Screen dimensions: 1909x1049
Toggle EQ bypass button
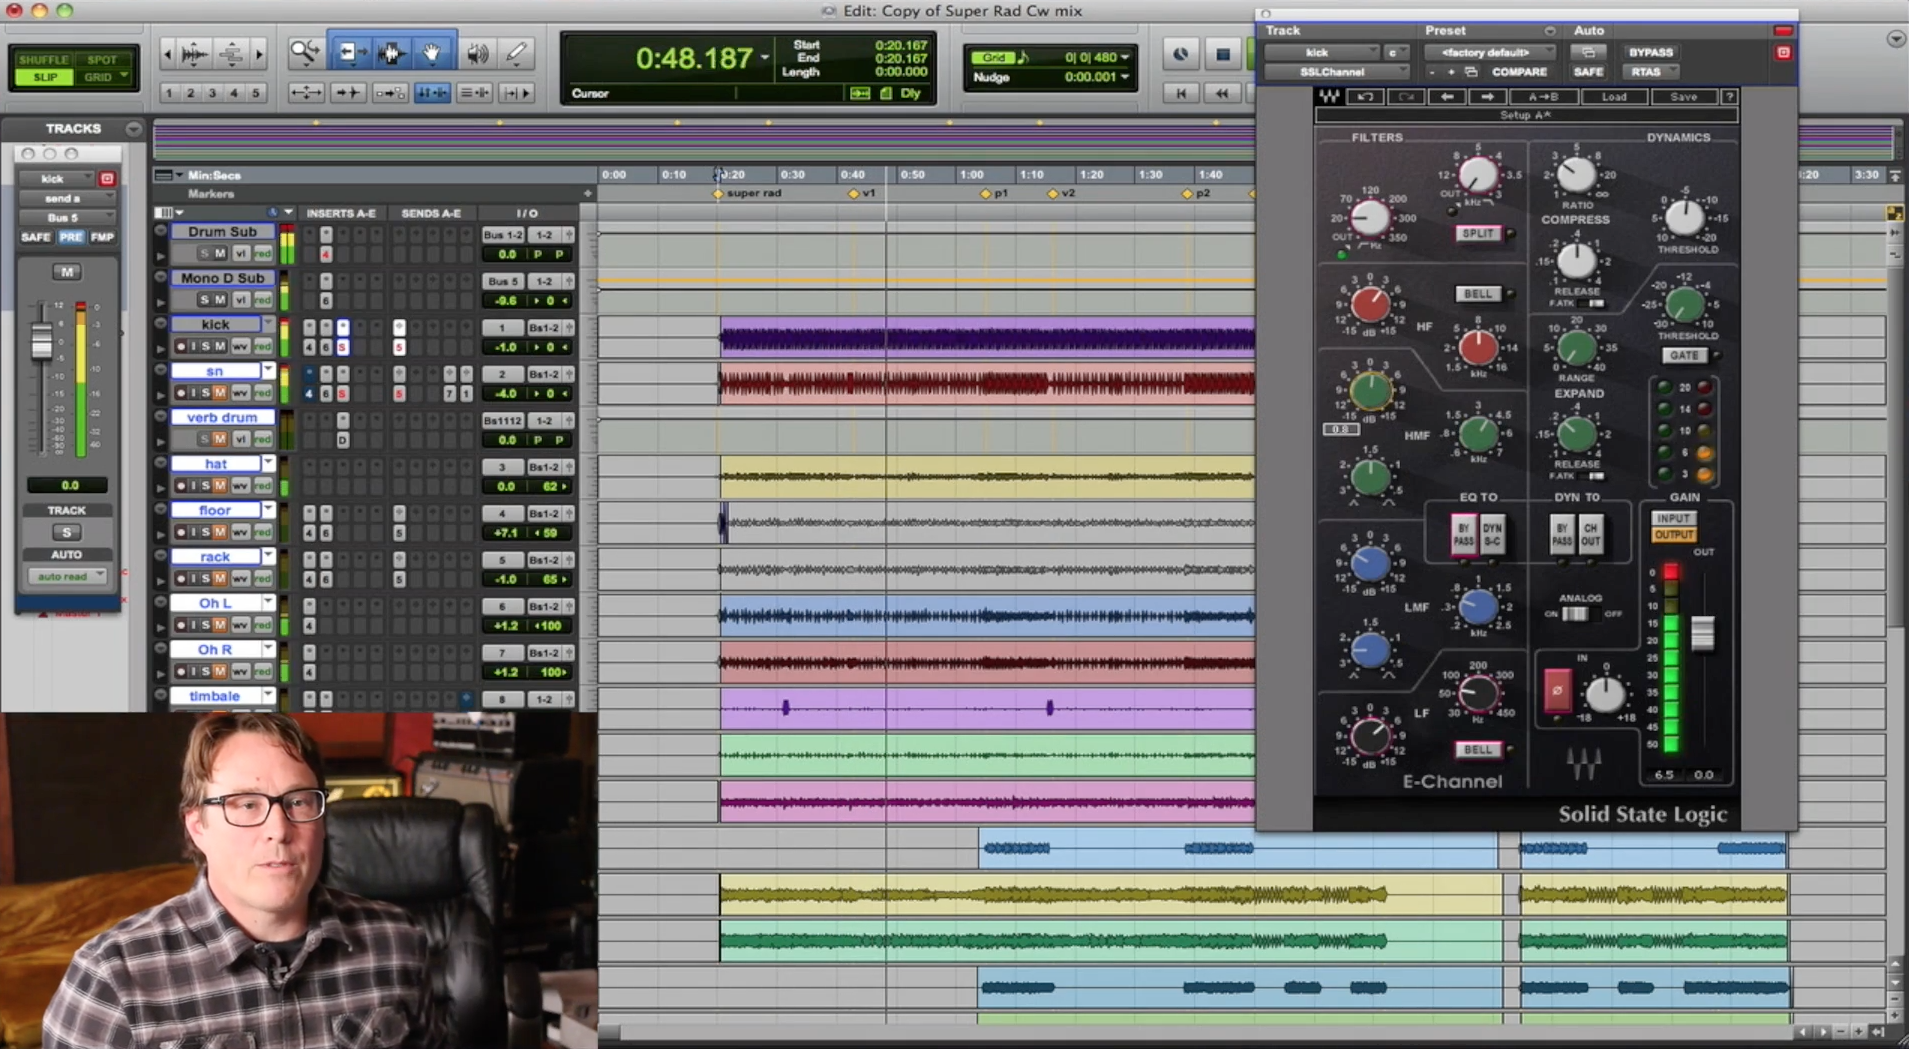[1463, 534]
